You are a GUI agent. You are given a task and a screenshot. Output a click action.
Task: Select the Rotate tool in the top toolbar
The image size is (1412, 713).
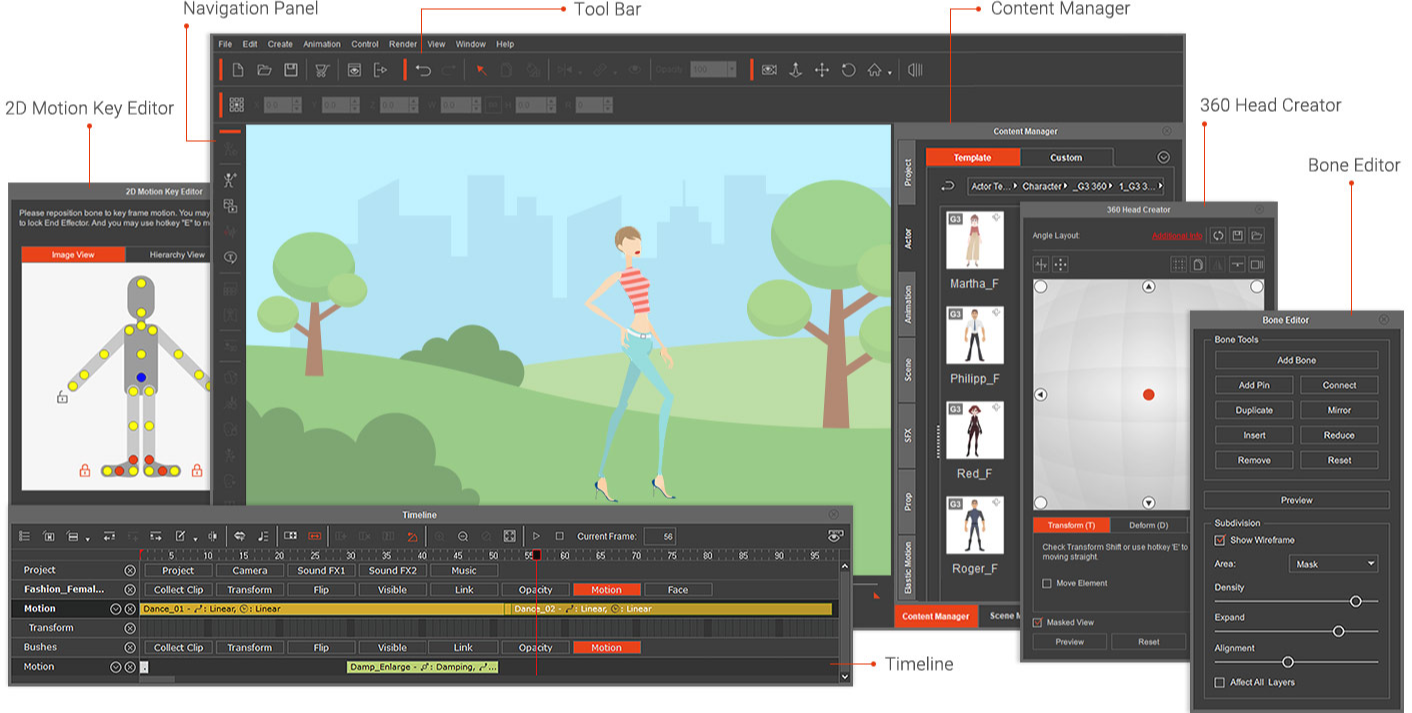[848, 69]
